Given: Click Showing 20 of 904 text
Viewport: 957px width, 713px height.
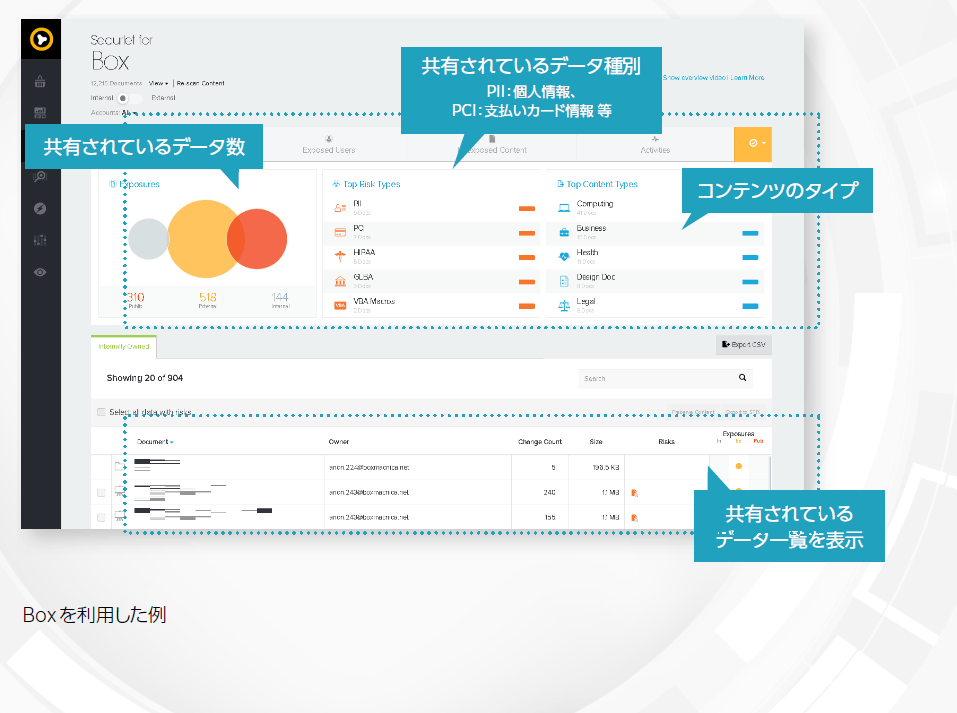Looking at the screenshot, I should coord(145,378).
